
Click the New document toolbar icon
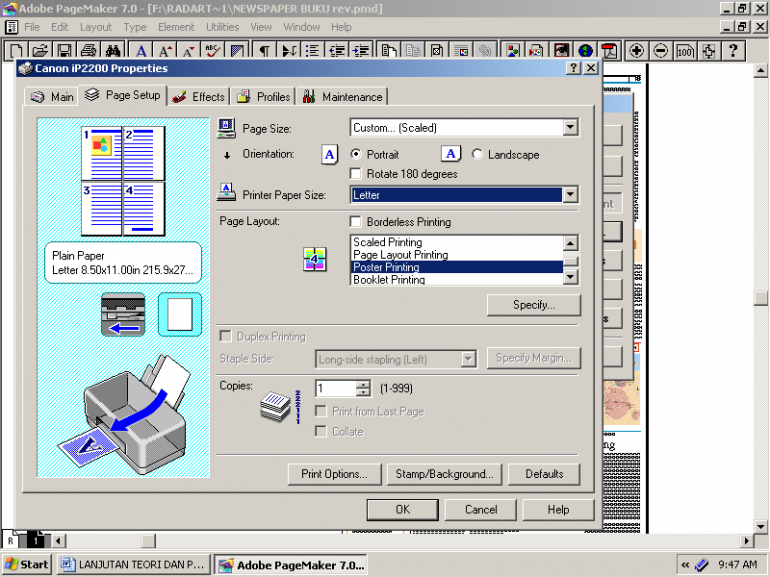(x=16, y=51)
